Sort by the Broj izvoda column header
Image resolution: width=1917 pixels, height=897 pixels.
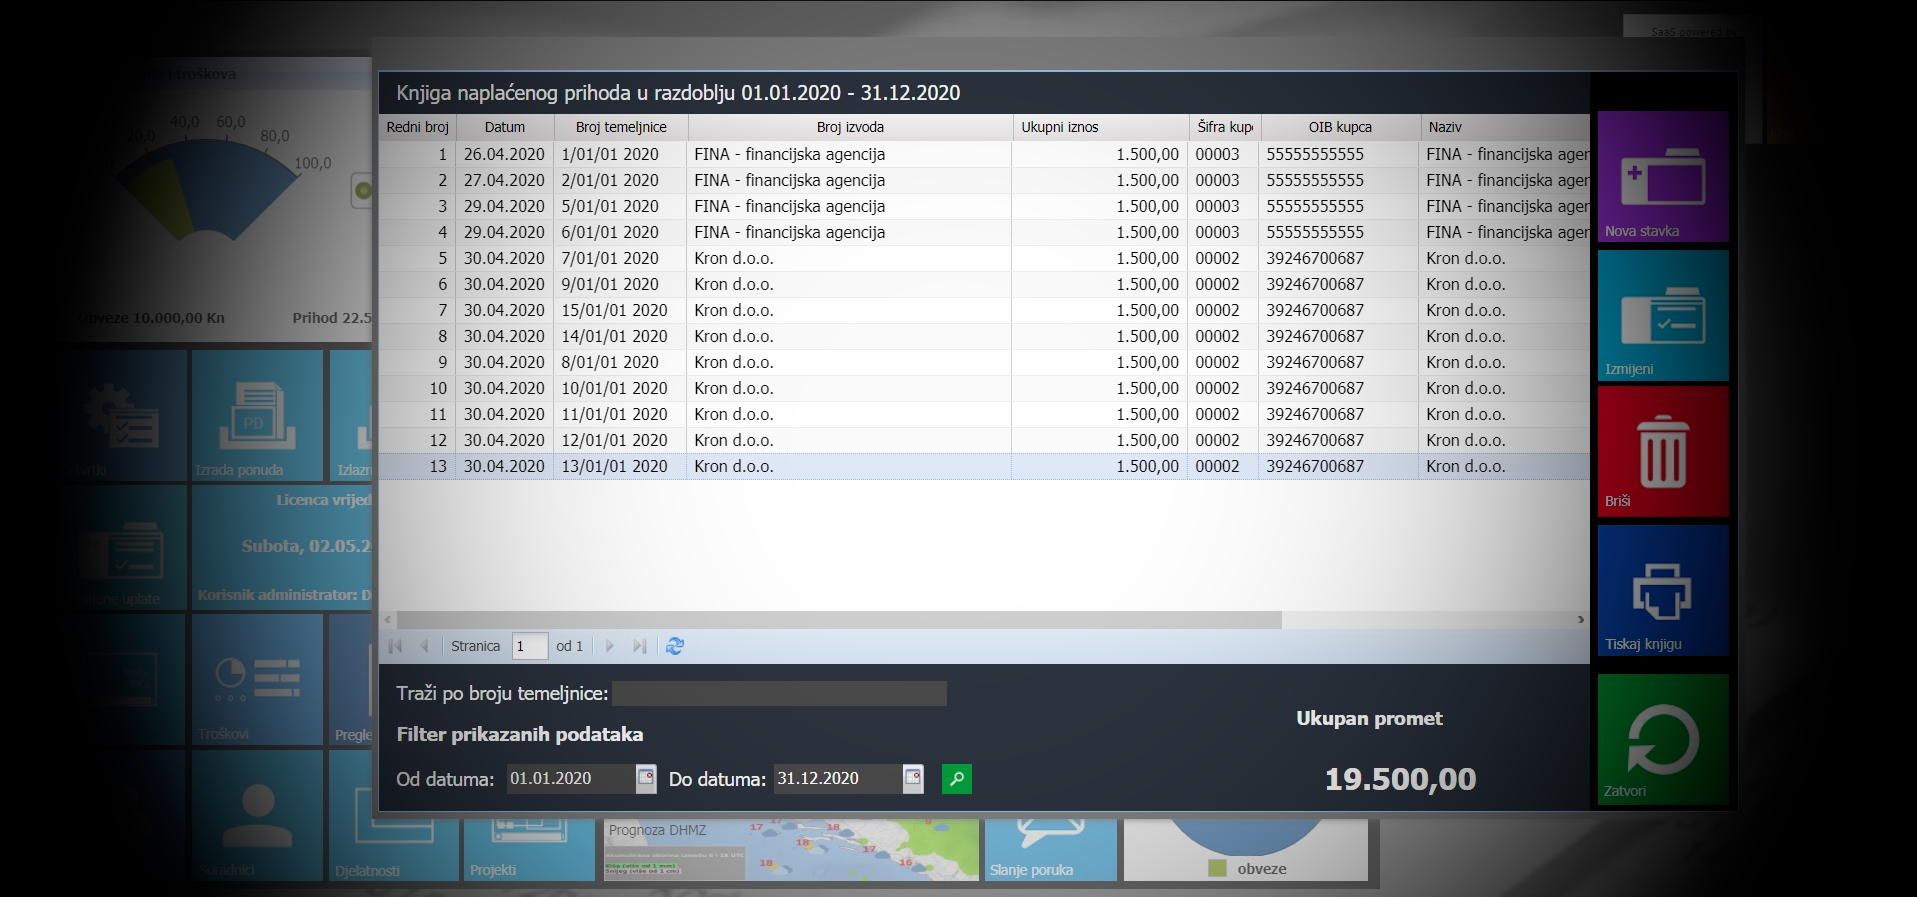pyautogui.click(x=850, y=127)
